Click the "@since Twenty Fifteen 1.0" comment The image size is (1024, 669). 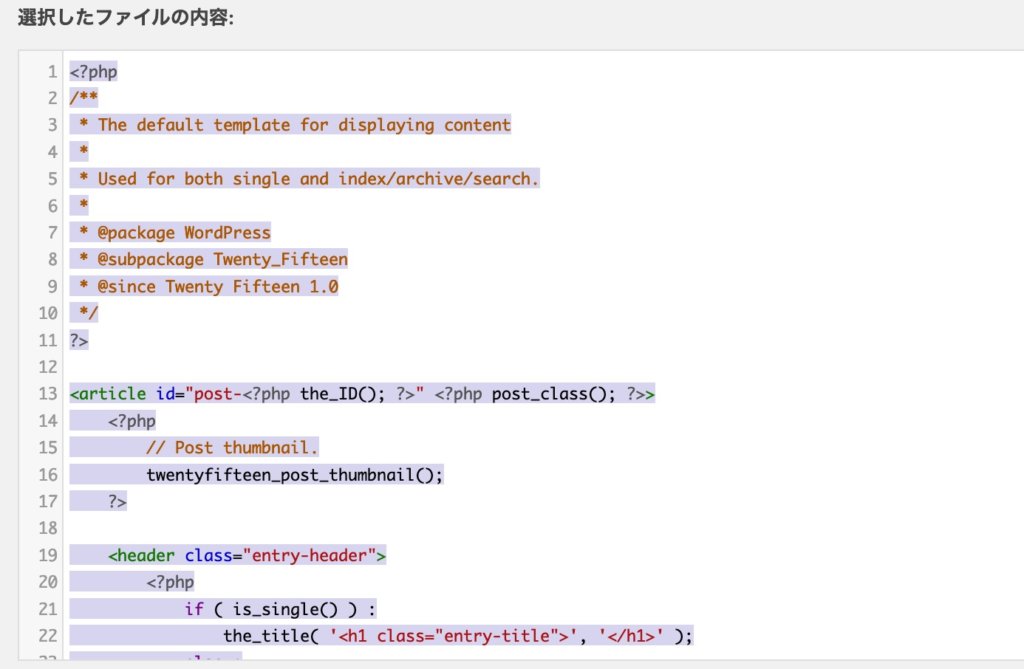pyautogui.click(x=218, y=287)
